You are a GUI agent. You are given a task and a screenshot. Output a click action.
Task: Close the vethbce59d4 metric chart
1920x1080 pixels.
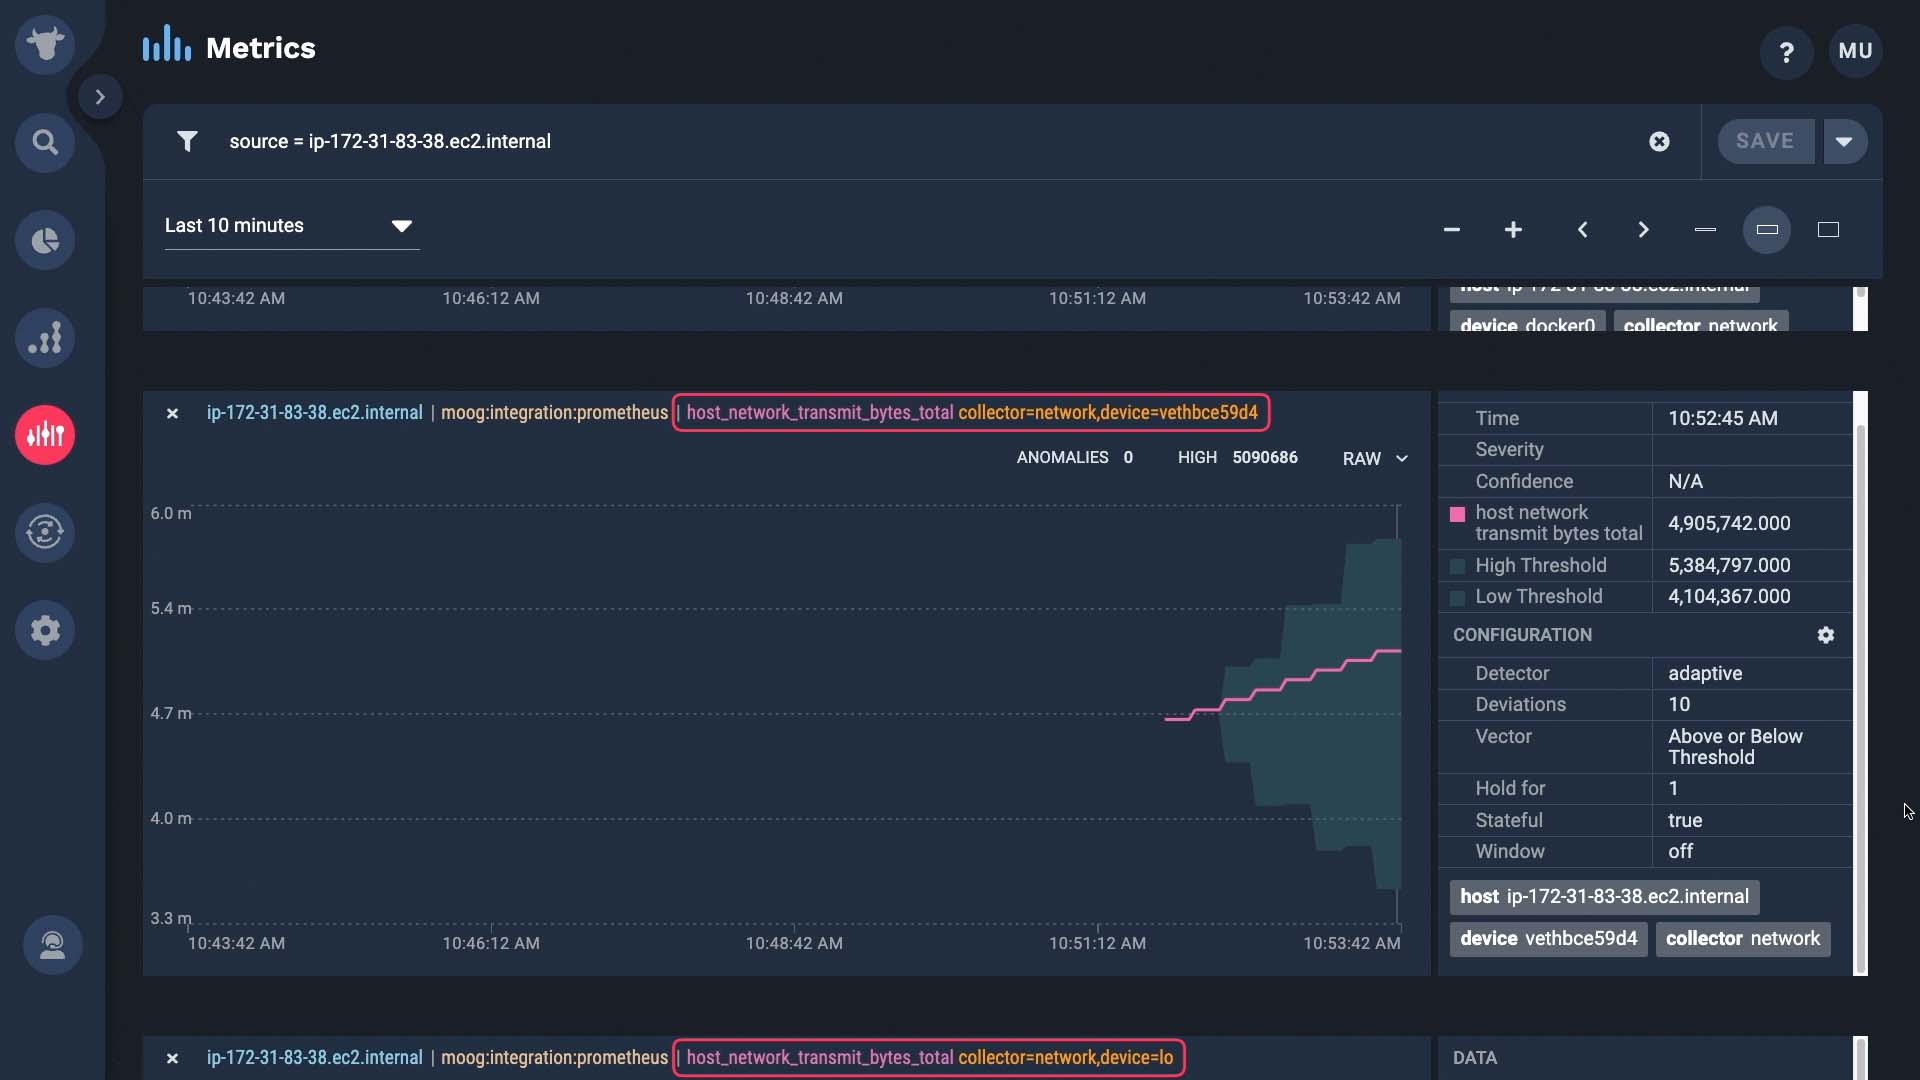coord(172,413)
